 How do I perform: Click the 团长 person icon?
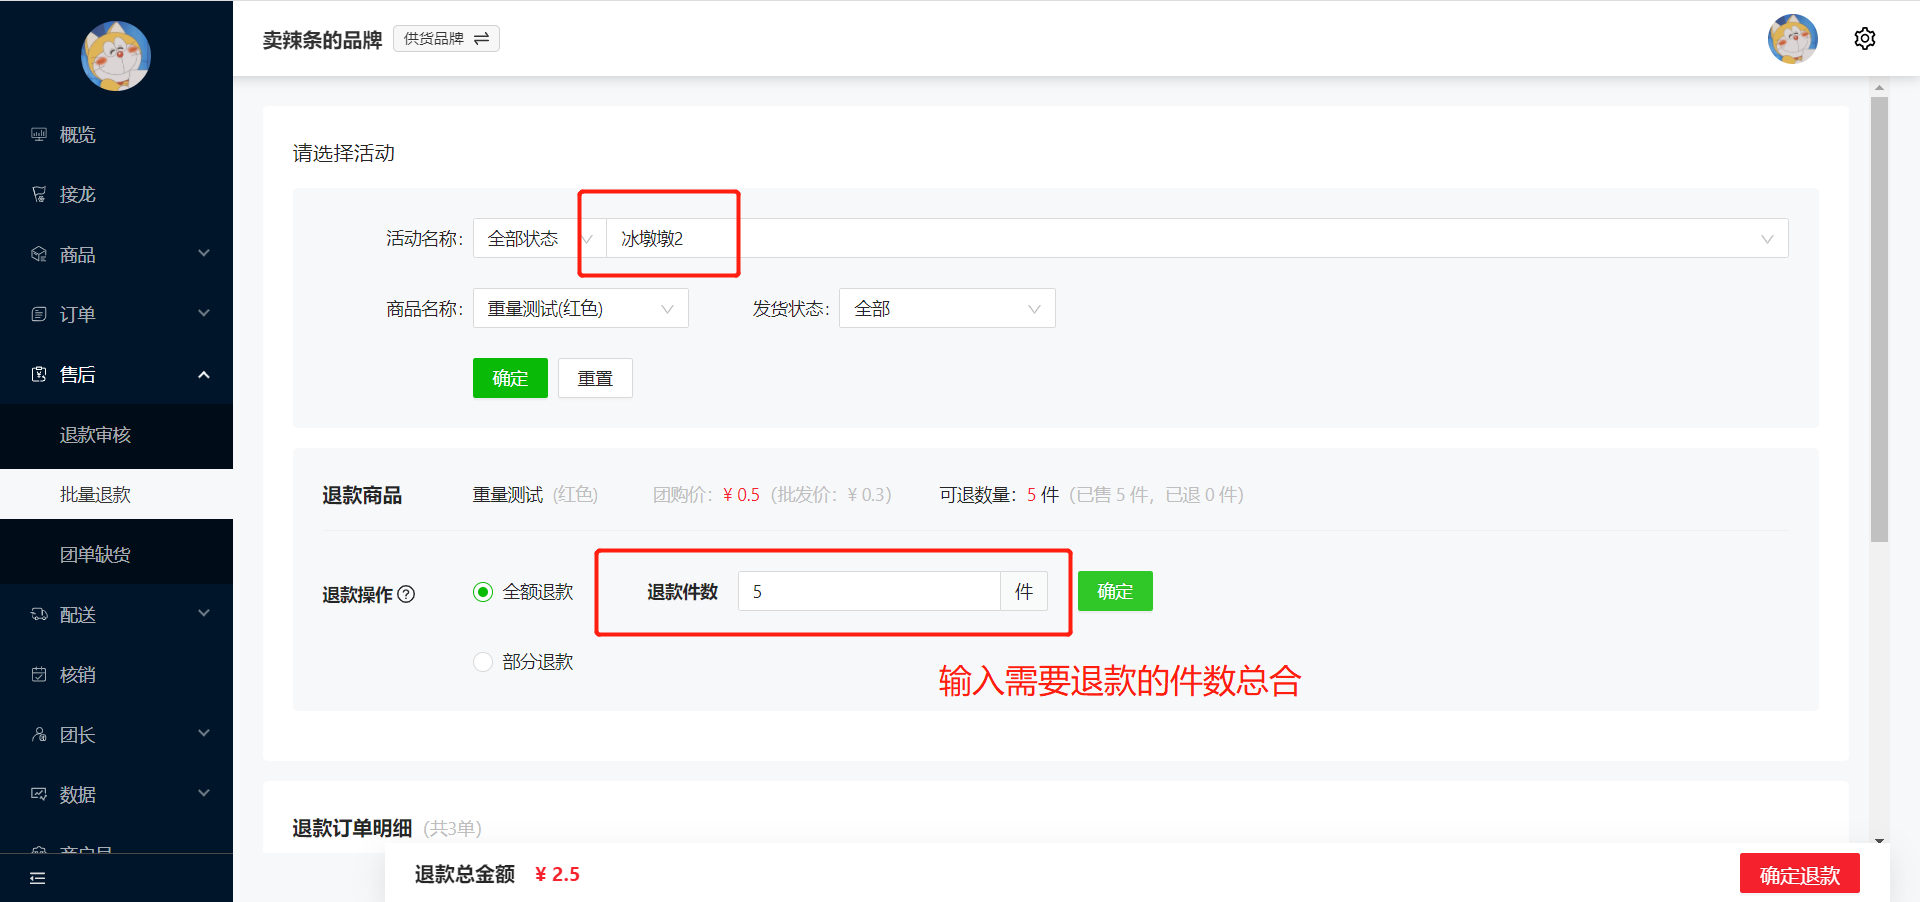coord(39,734)
